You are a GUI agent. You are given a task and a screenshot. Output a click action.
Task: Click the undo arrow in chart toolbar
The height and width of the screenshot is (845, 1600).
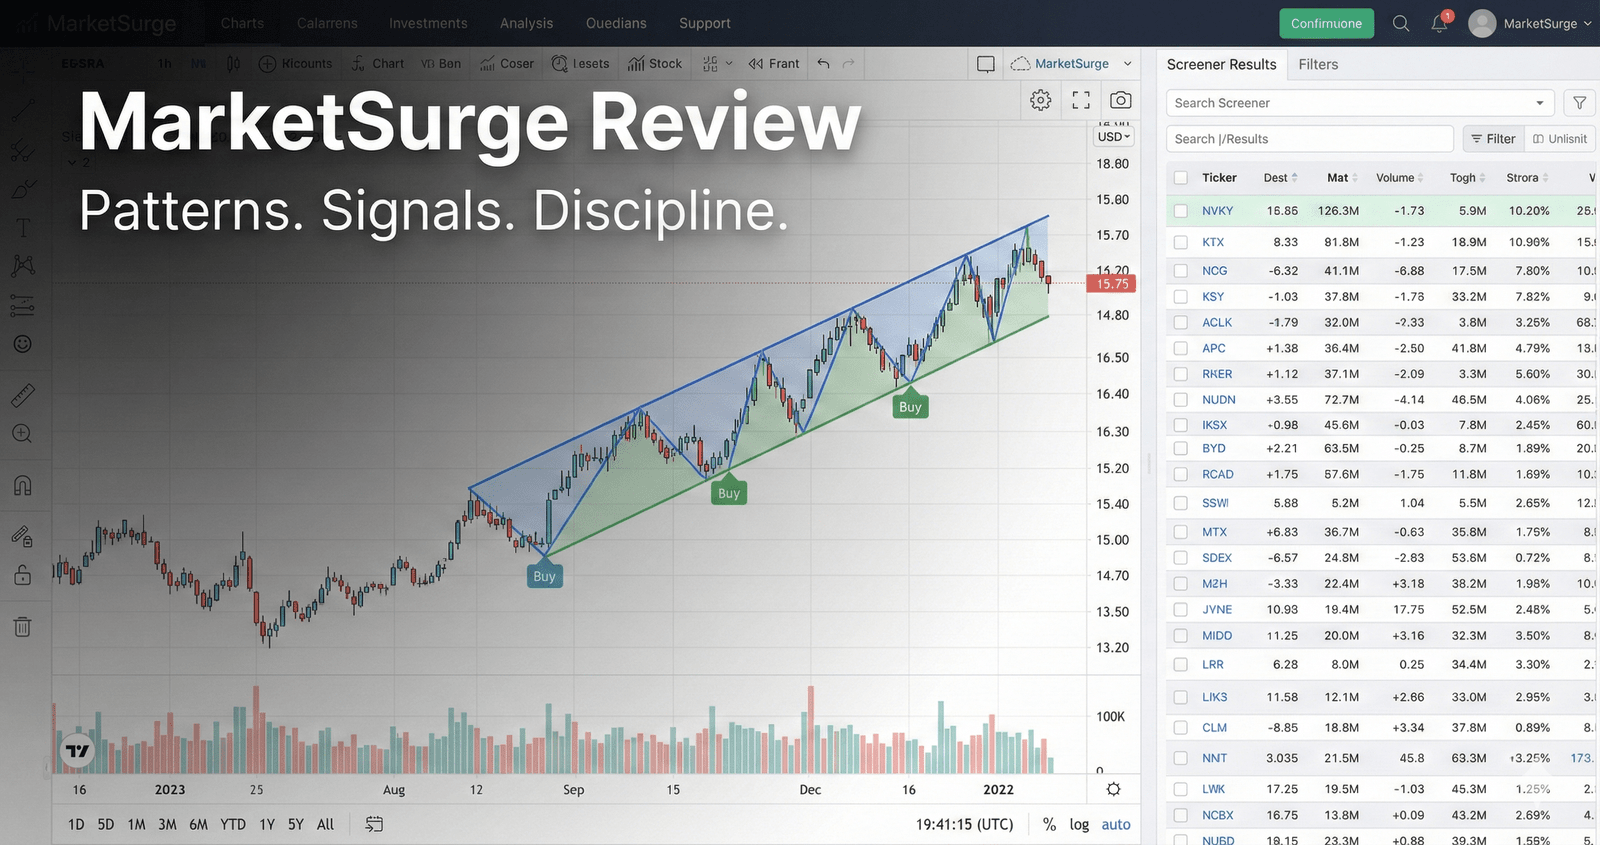coord(823,63)
